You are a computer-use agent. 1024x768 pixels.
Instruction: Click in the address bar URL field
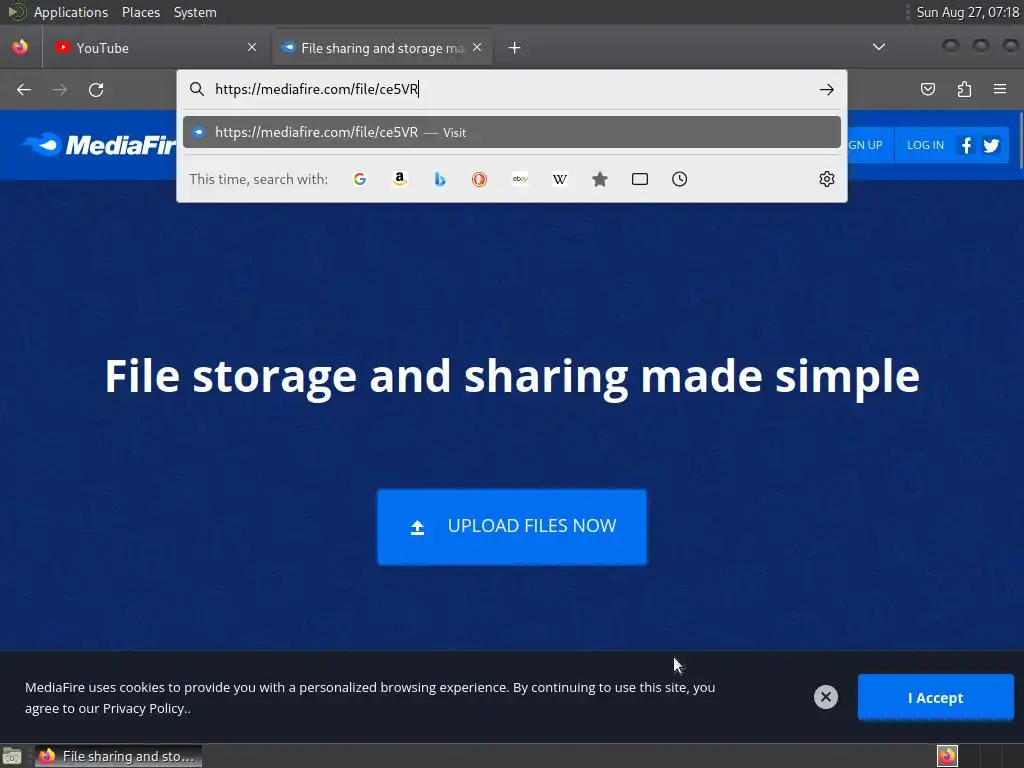tap(513, 89)
